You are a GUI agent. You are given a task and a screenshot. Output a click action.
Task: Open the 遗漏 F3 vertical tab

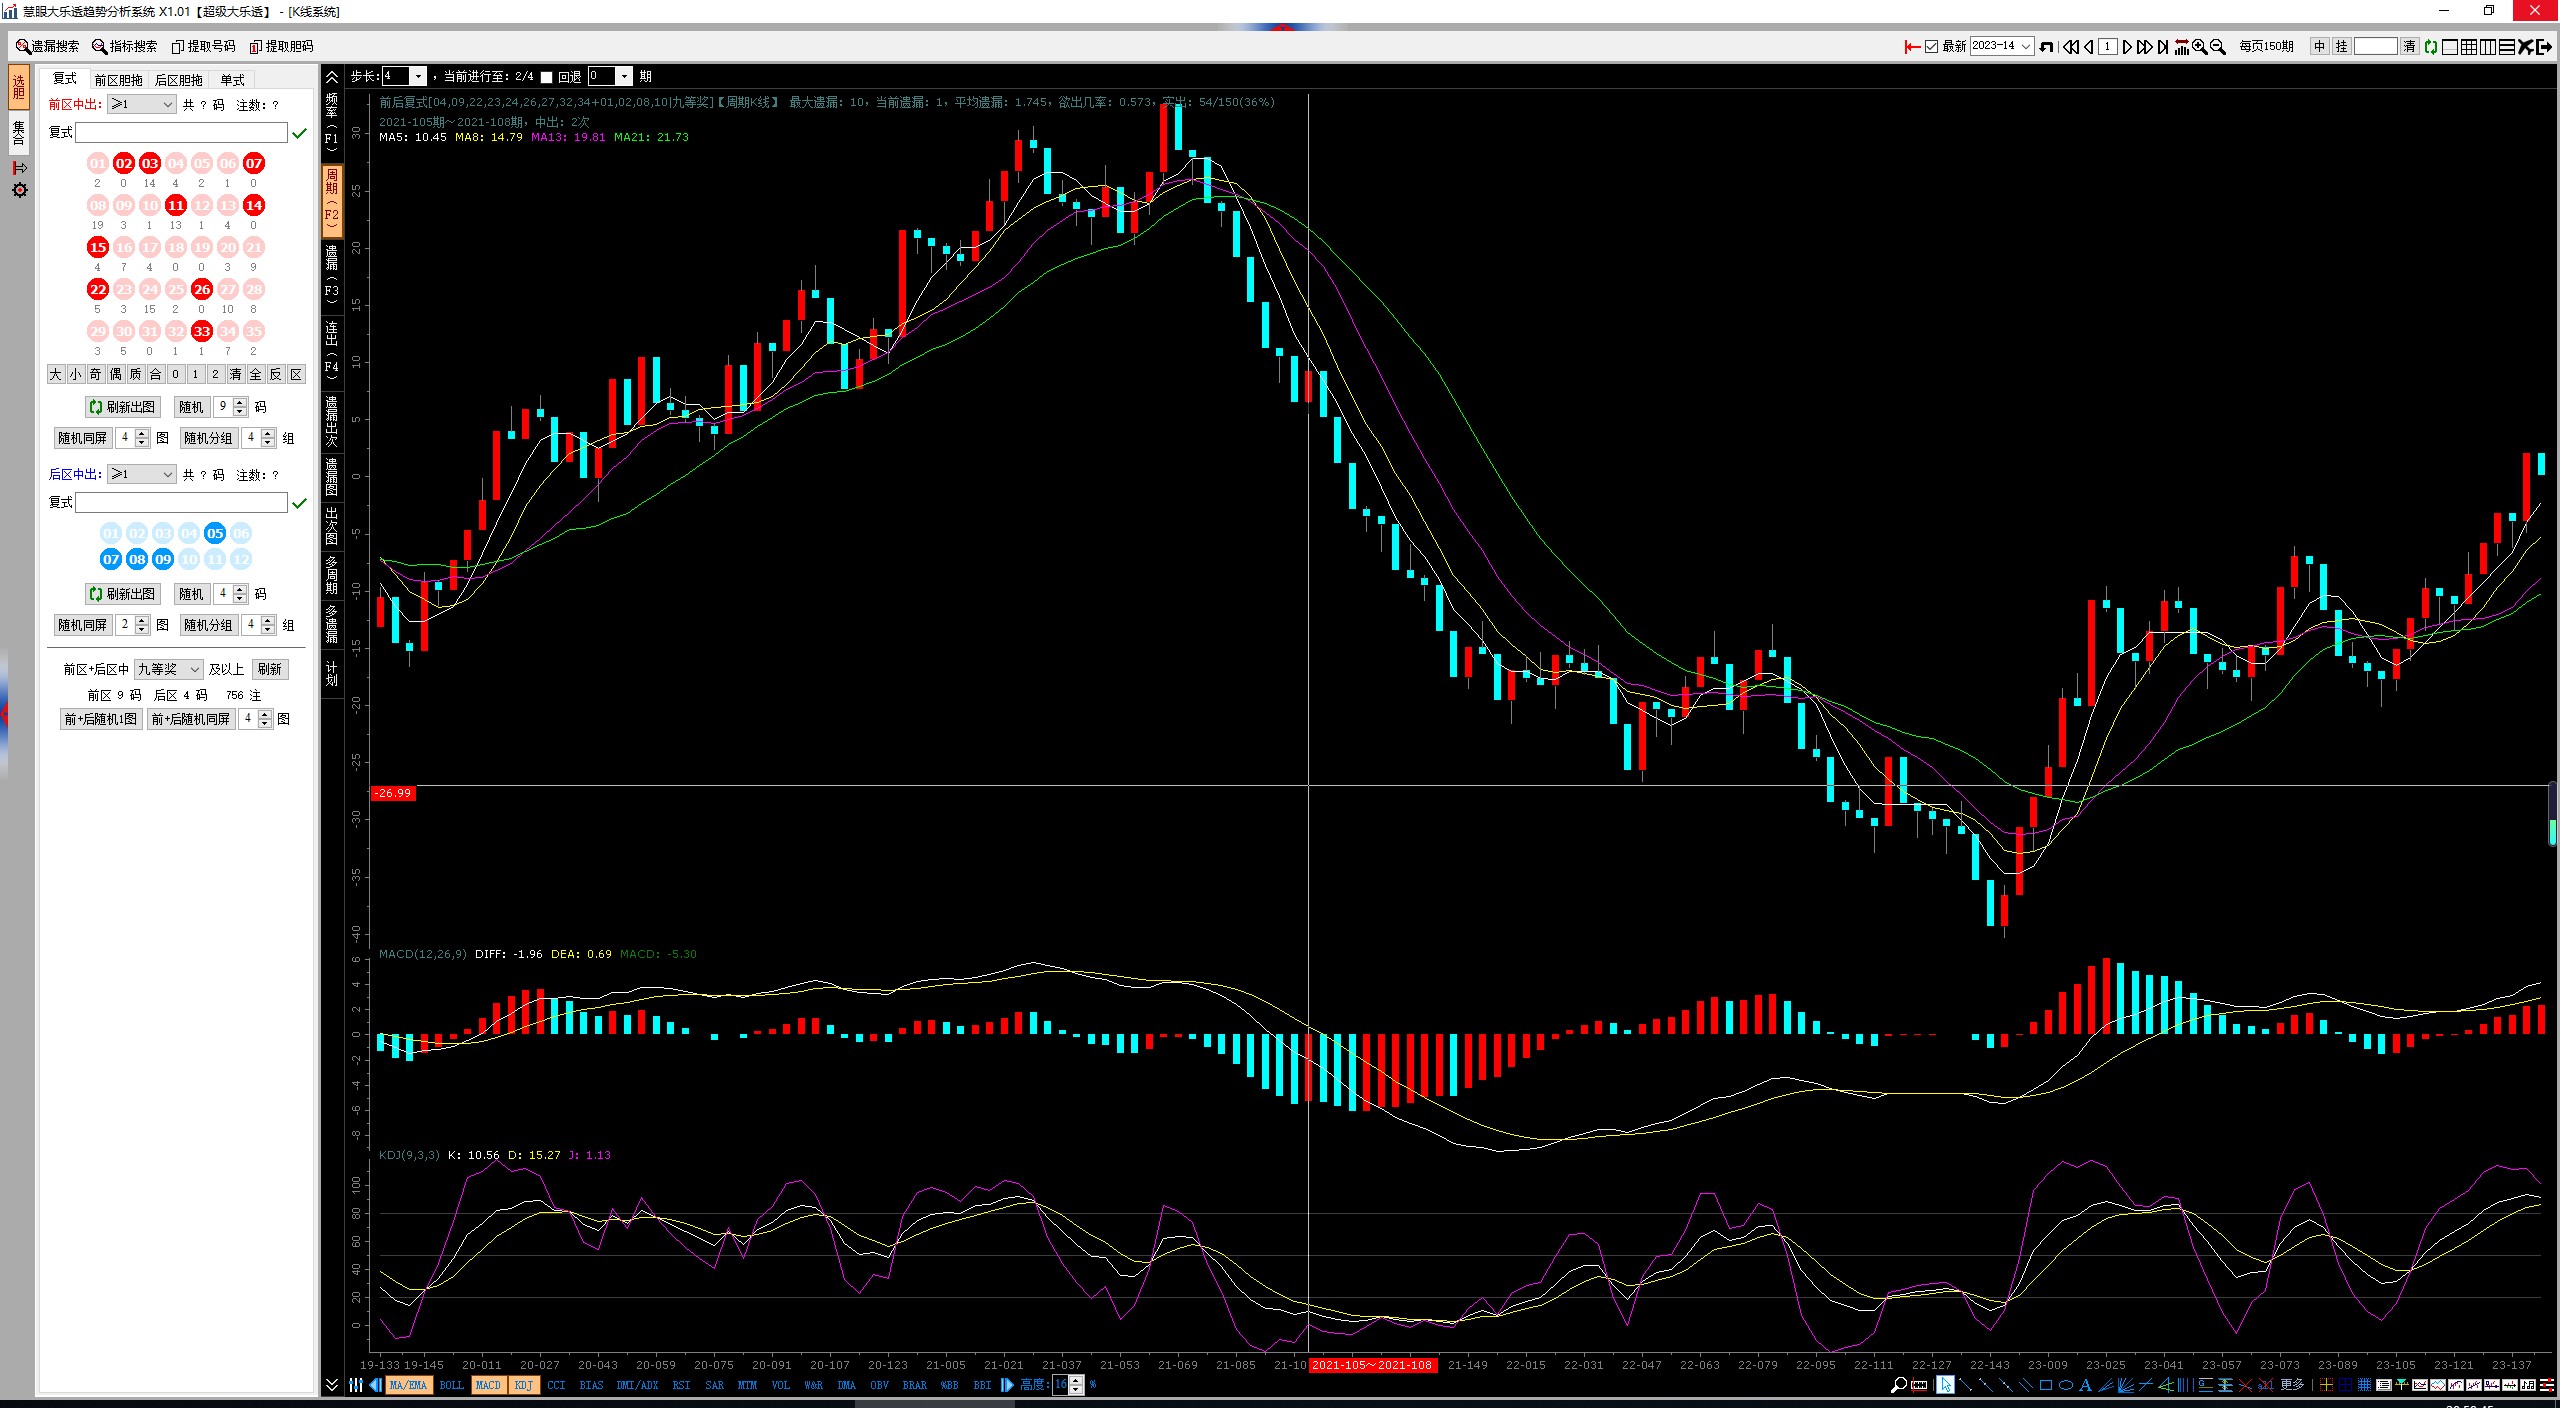[332, 274]
